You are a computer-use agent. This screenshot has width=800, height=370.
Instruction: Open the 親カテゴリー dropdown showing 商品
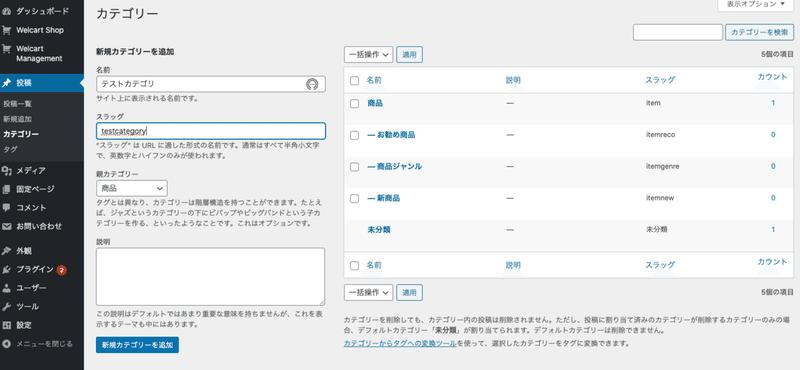pyautogui.click(x=132, y=188)
